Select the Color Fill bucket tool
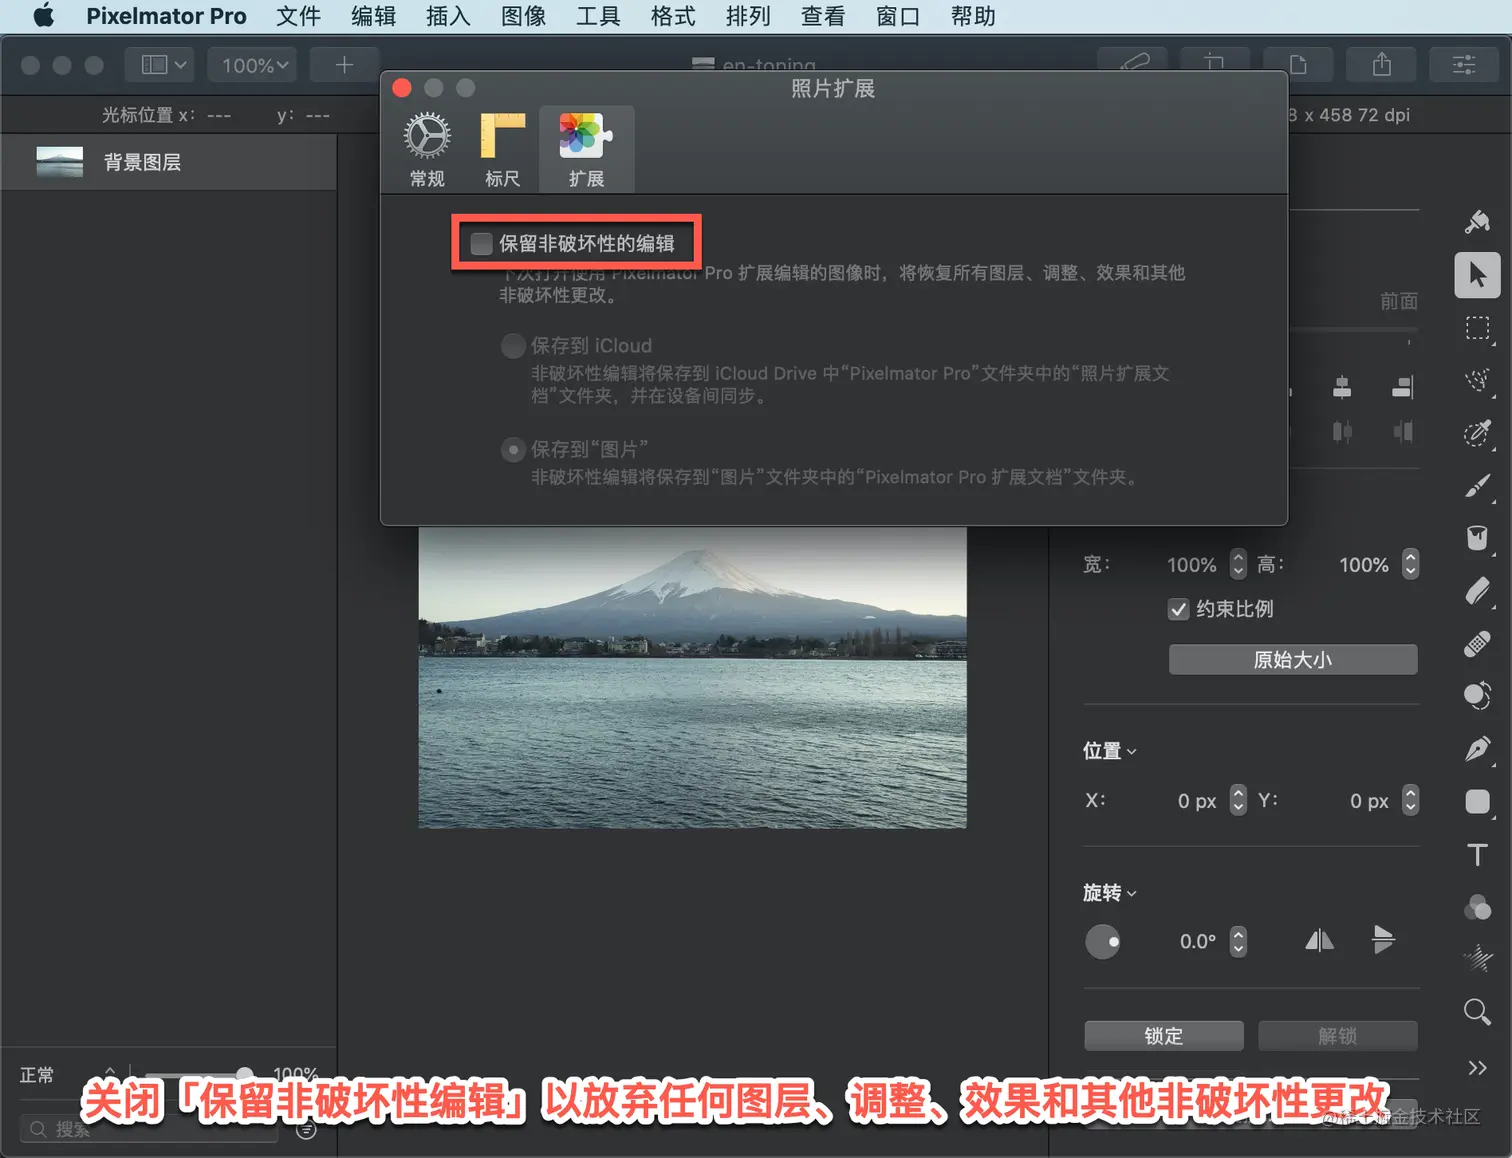The image size is (1512, 1158). (1477, 538)
